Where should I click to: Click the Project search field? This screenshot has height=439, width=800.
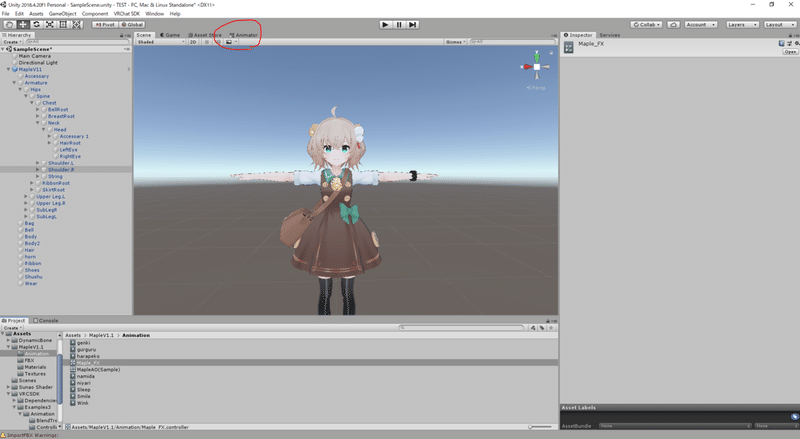tap(462, 328)
